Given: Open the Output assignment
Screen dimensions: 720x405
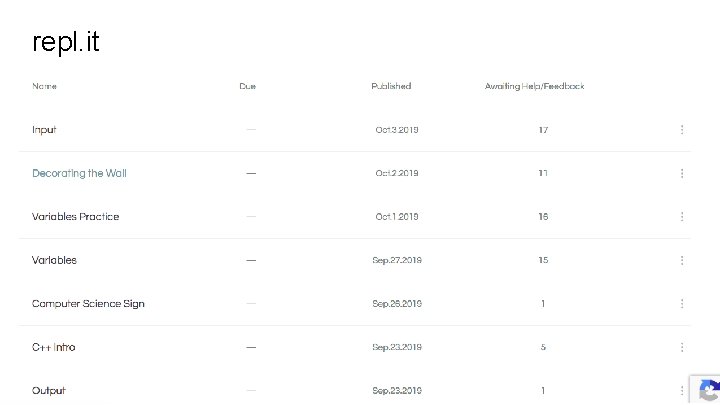Looking at the screenshot, I should 49,390.
